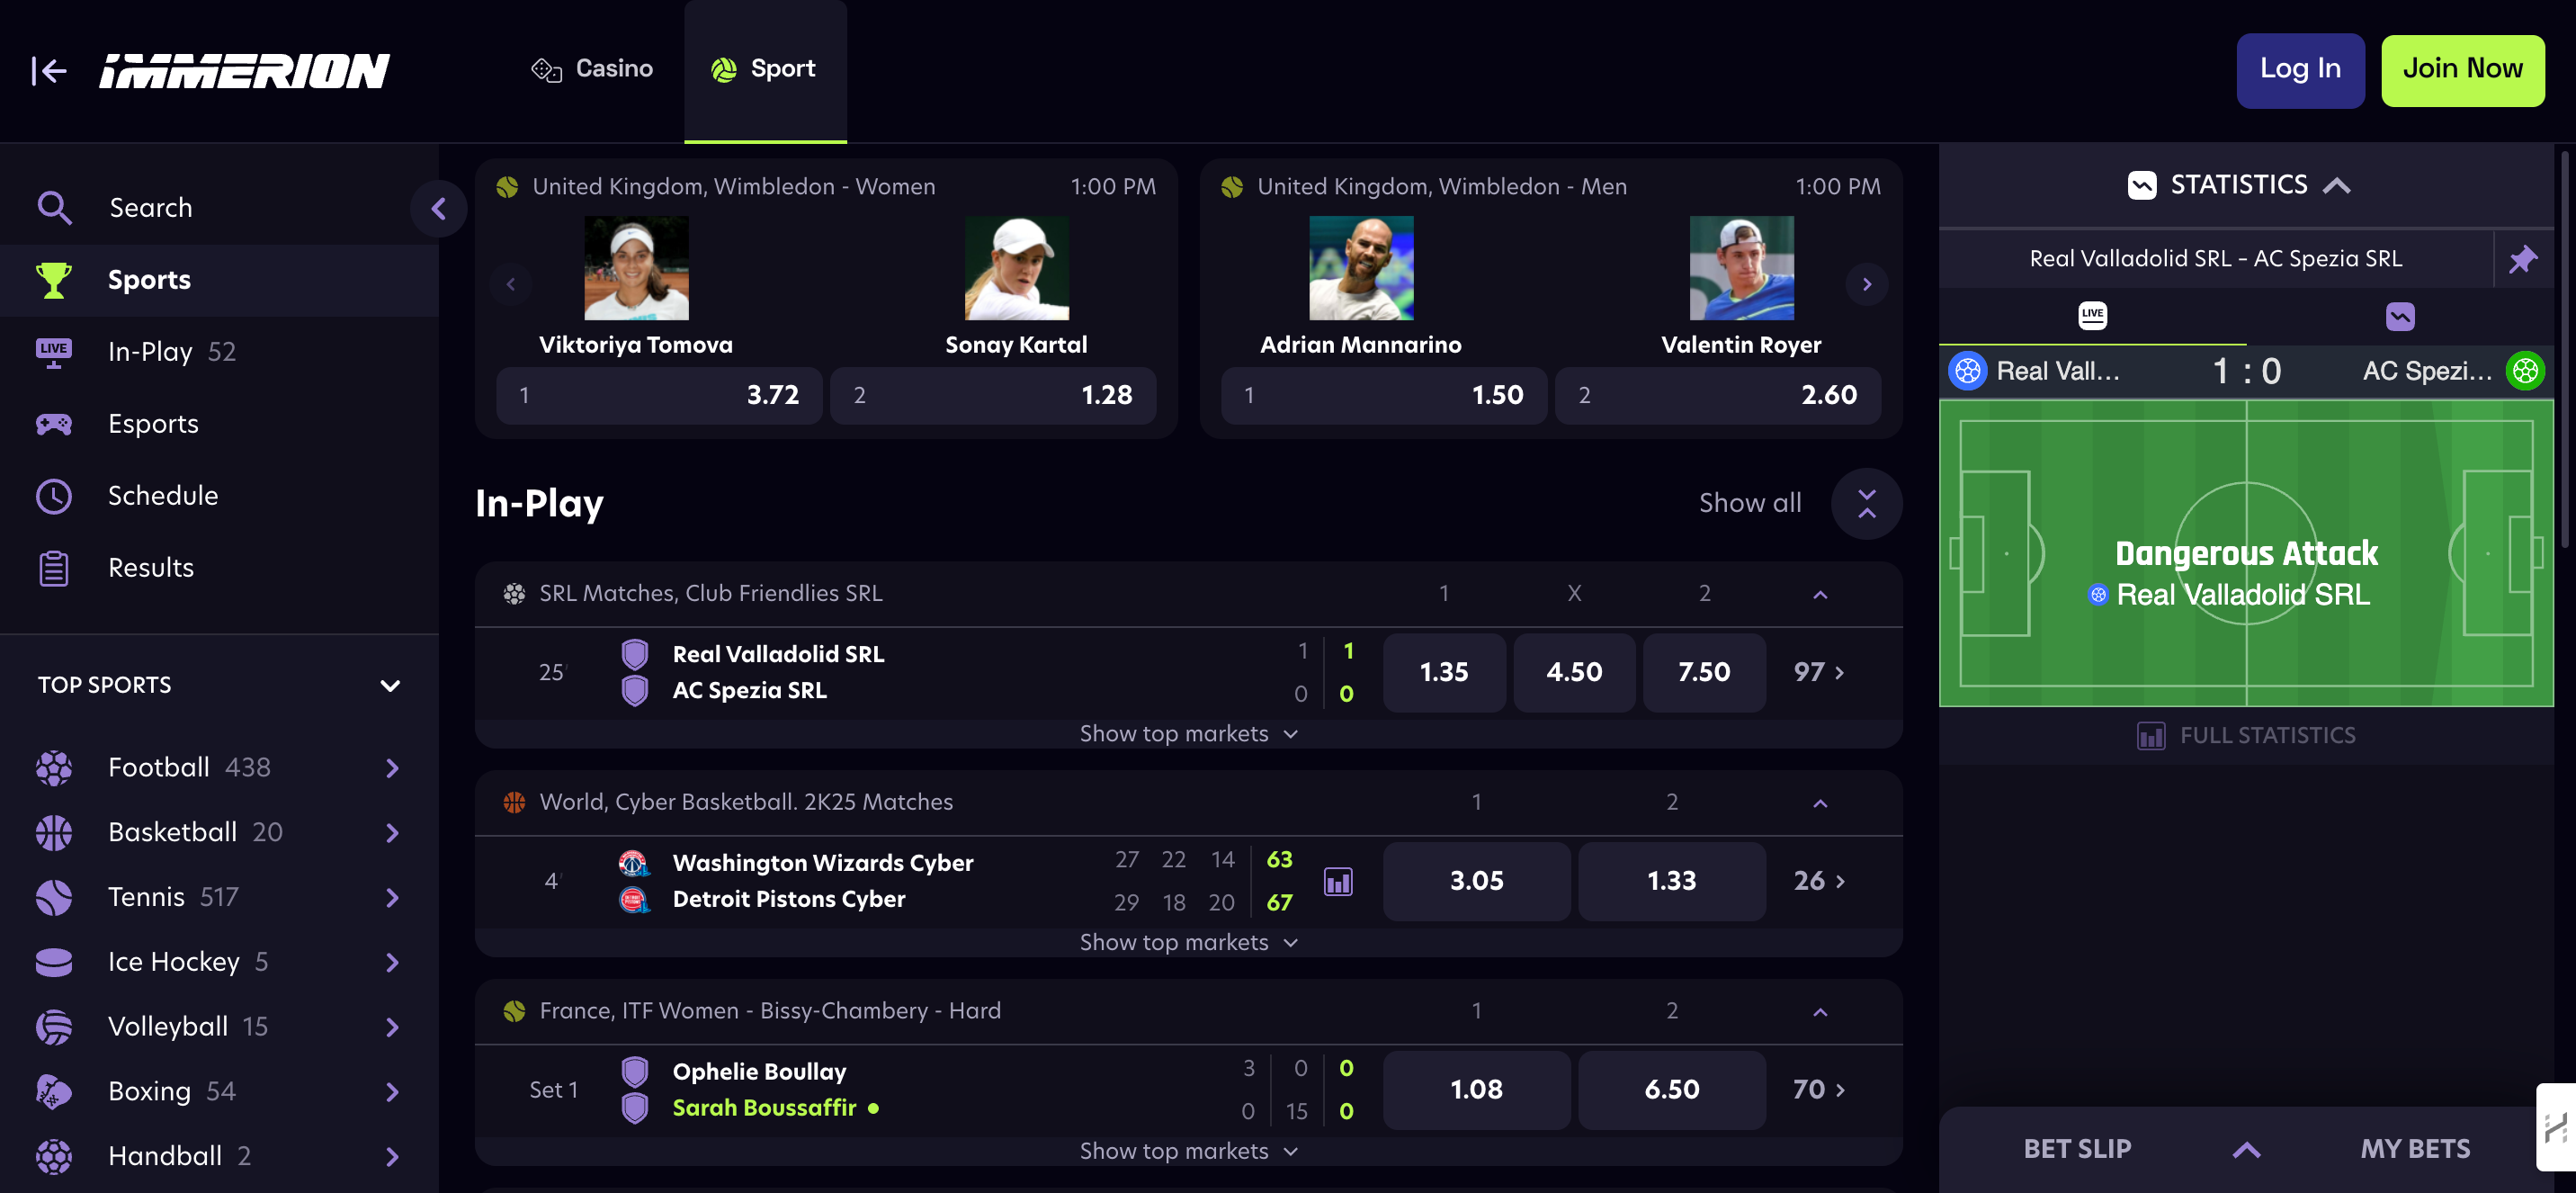Select draw odds 4.50 for Valladolid vs Spezia
2576x1193 pixels.
[x=1574, y=672]
